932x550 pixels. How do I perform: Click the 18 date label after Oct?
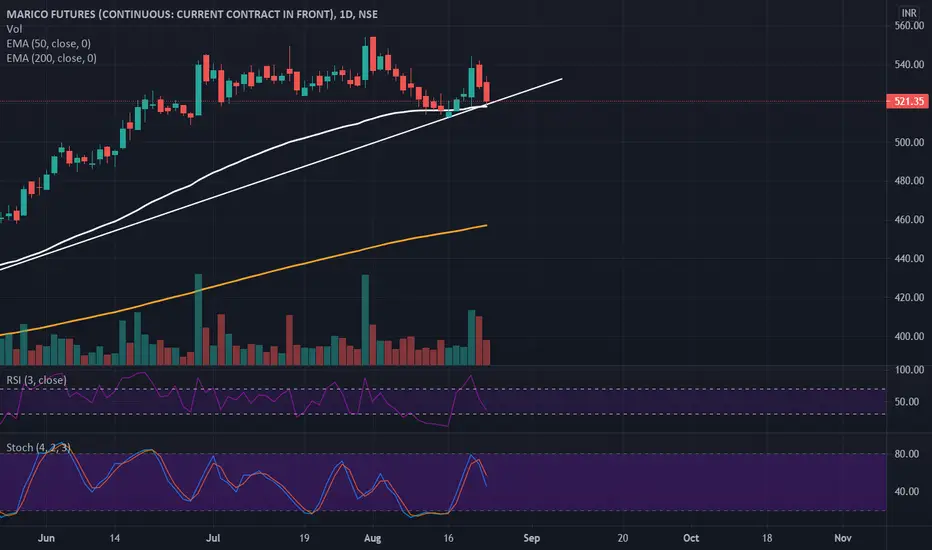tap(767, 538)
